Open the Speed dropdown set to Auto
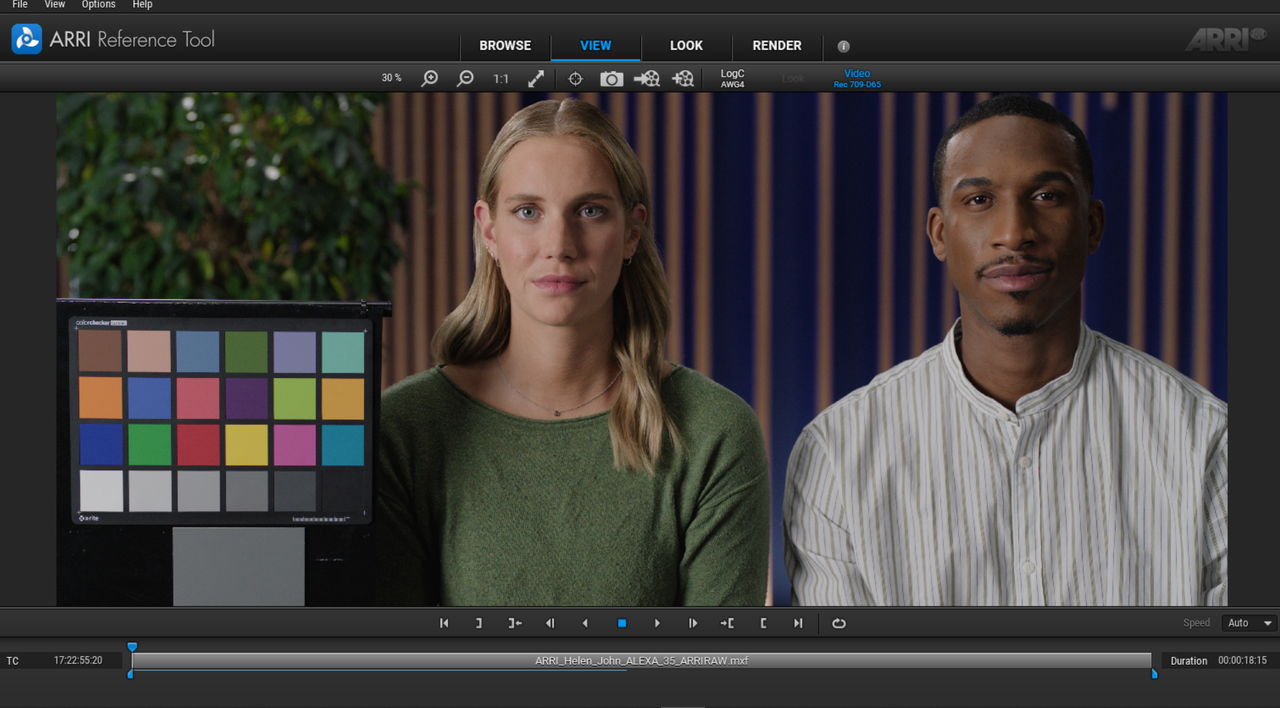Viewport: 1280px width, 708px height. 1249,623
